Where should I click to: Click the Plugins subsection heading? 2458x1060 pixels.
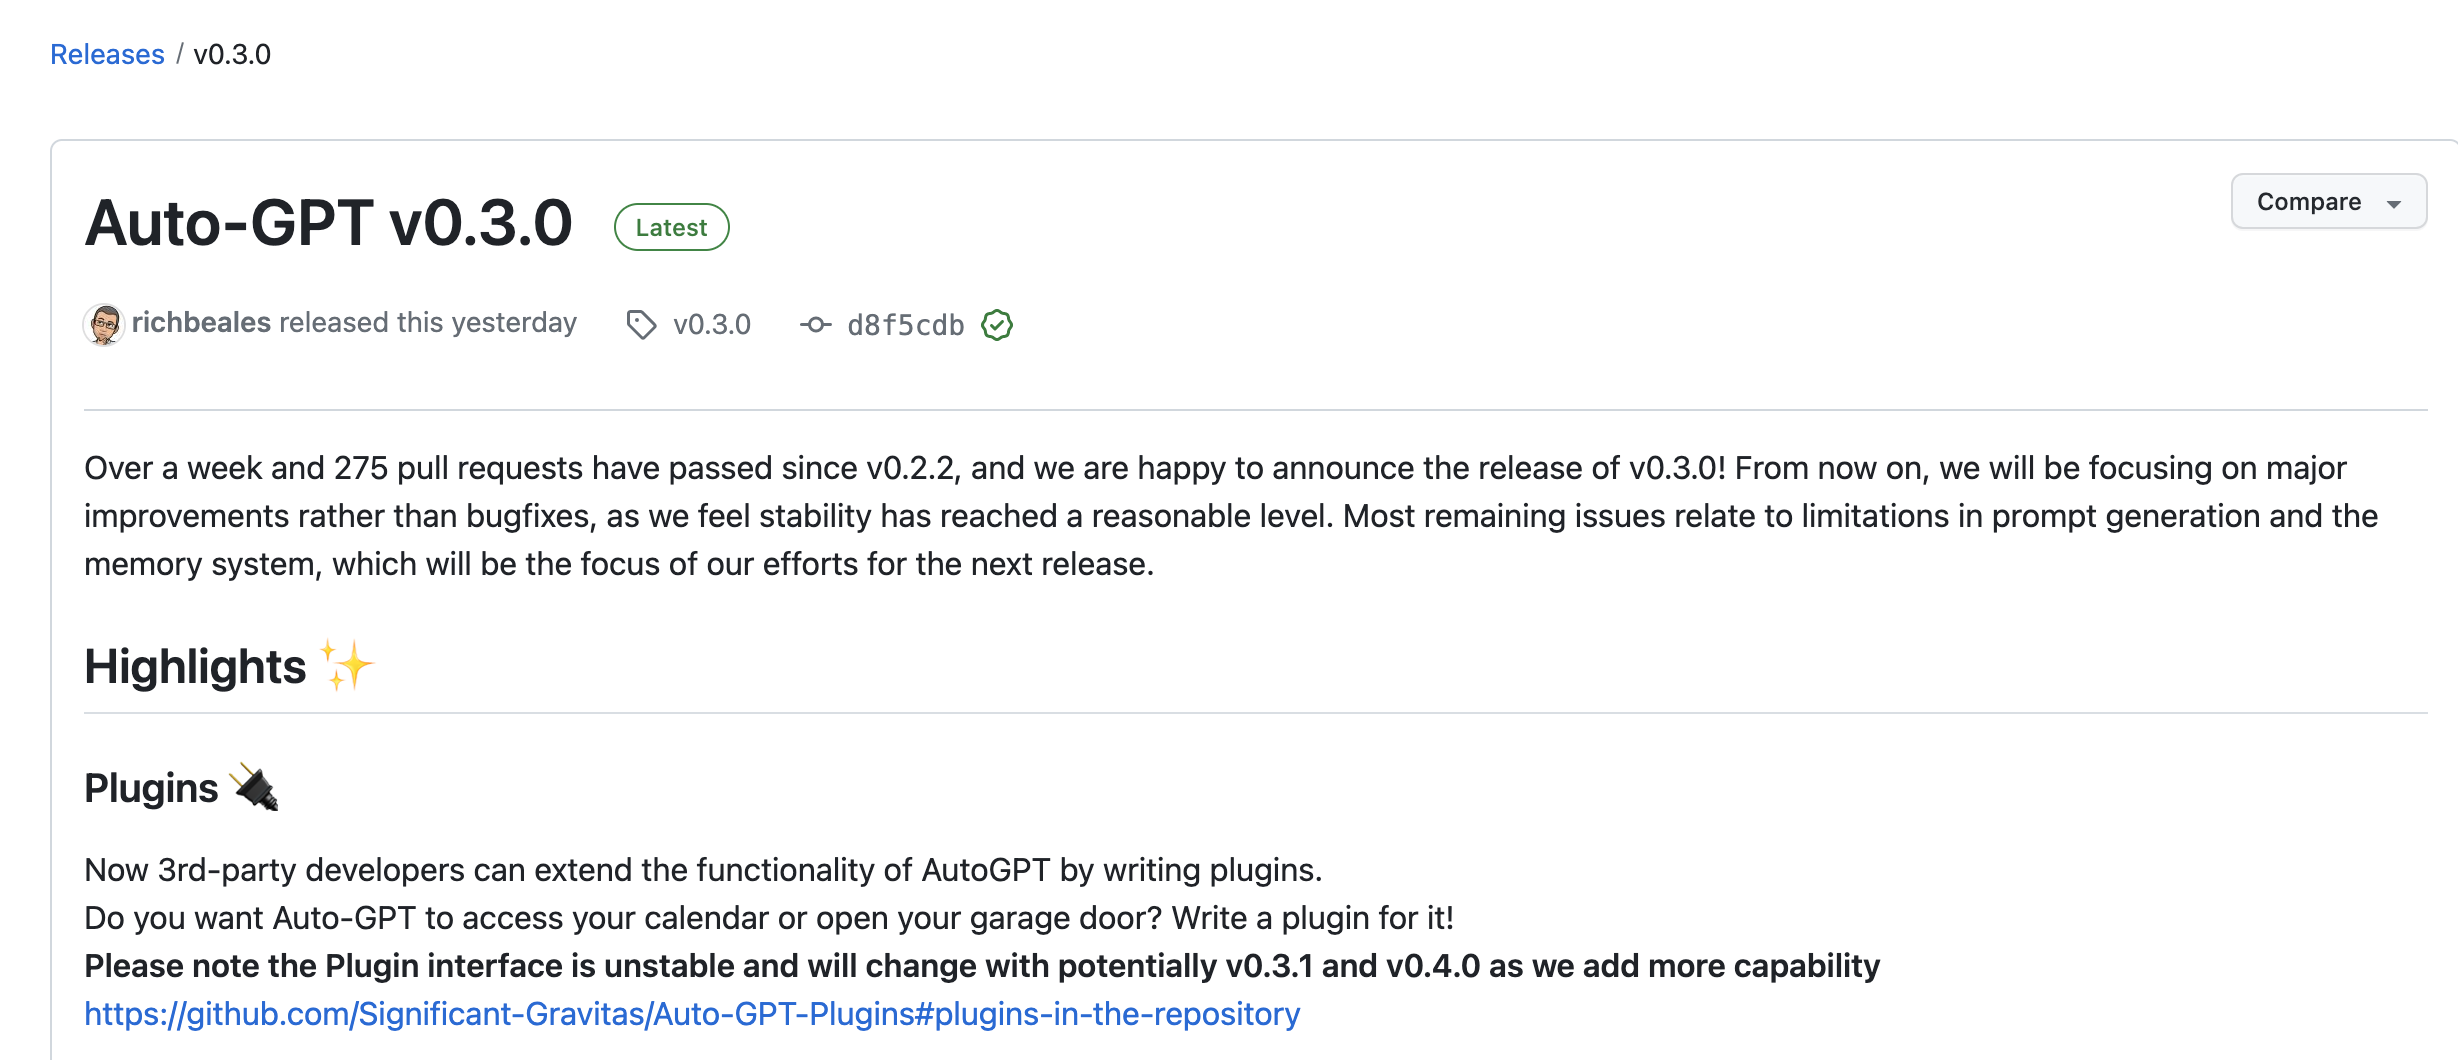coord(151,788)
